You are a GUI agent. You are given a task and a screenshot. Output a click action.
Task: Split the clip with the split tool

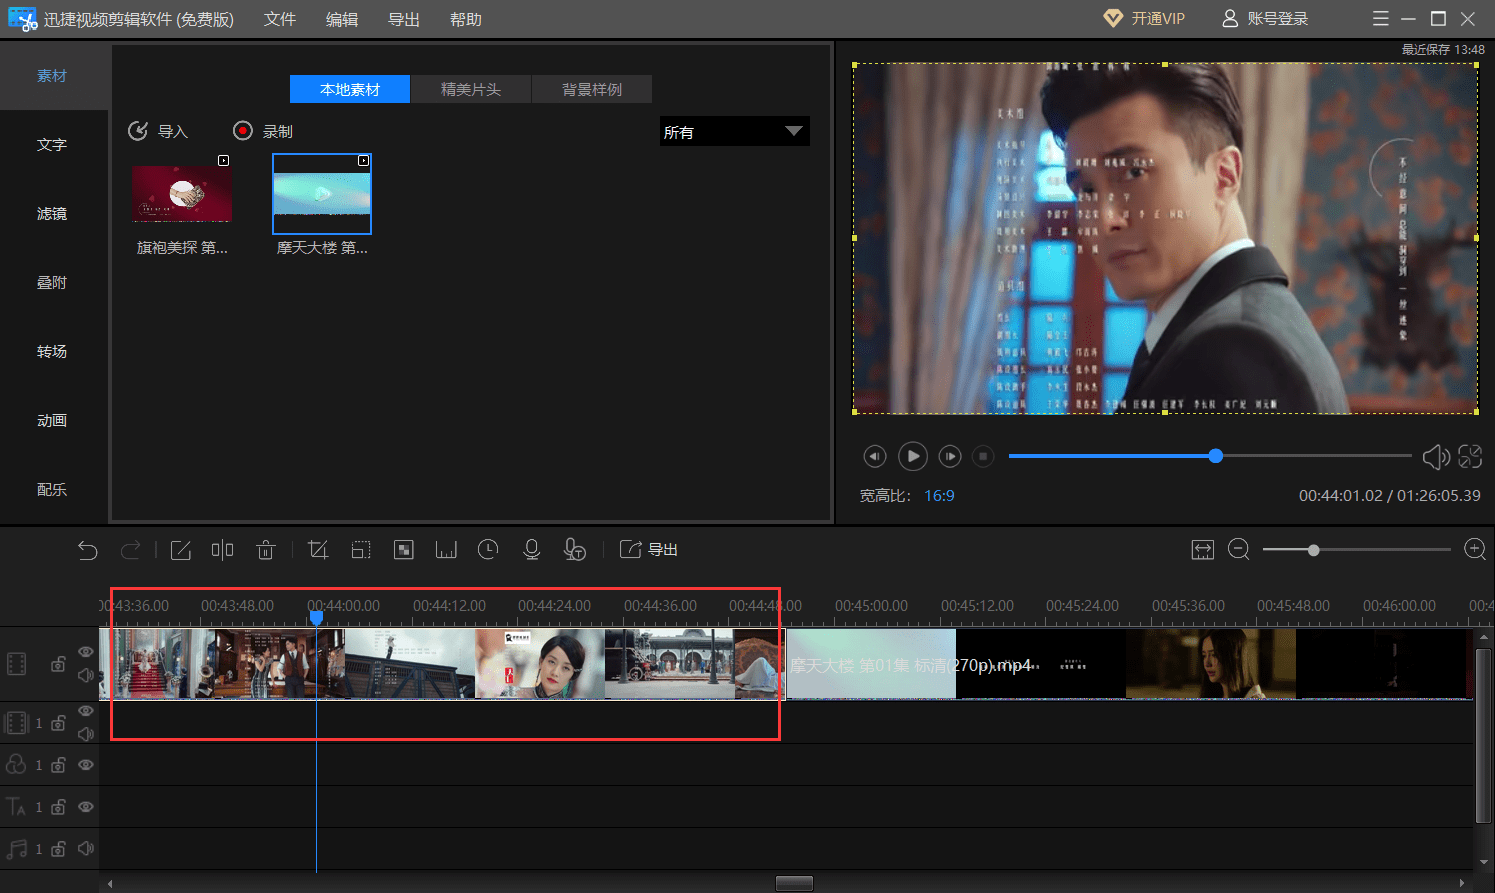pos(222,550)
